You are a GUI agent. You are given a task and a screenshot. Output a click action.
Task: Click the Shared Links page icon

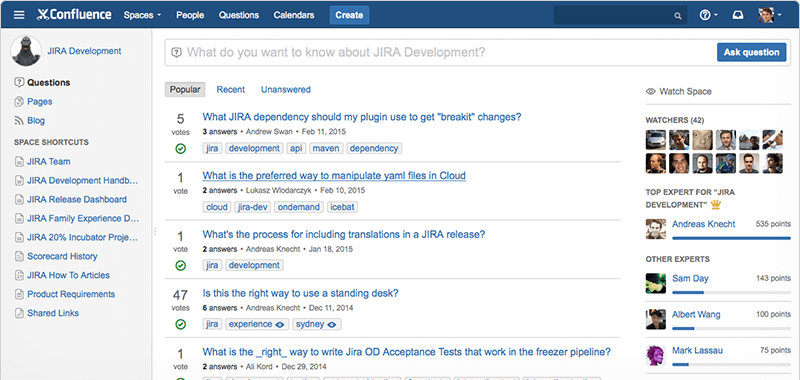(x=19, y=313)
